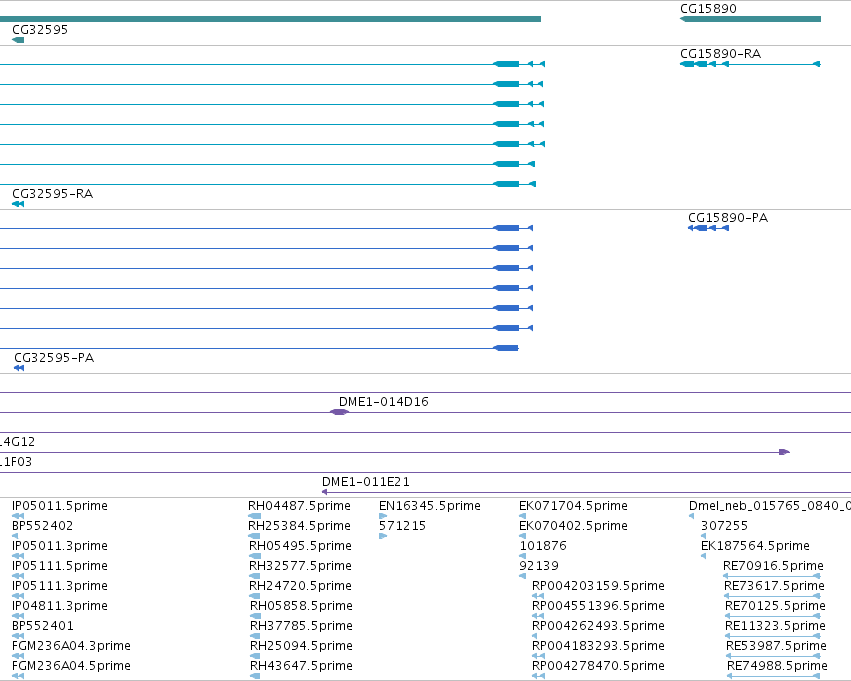Click the CG32595-PA label

point(54,358)
